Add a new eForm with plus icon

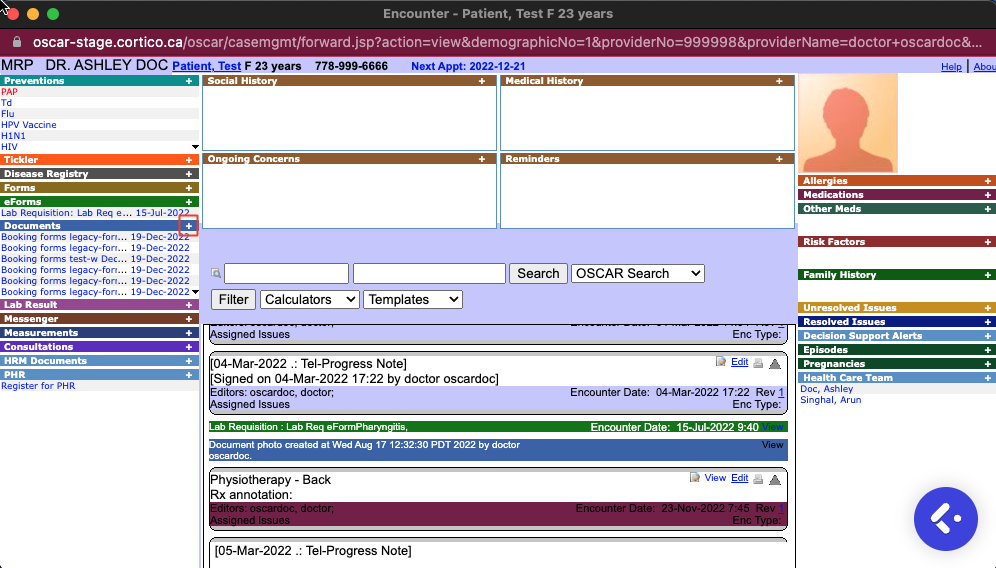pyautogui.click(x=189, y=201)
